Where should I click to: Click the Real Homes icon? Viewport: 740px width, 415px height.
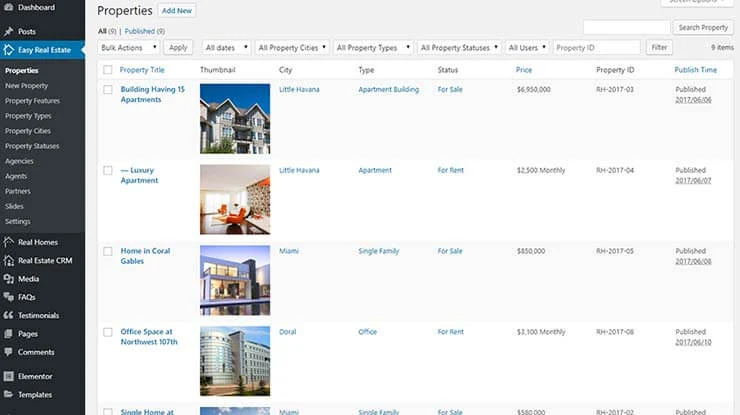[8, 242]
